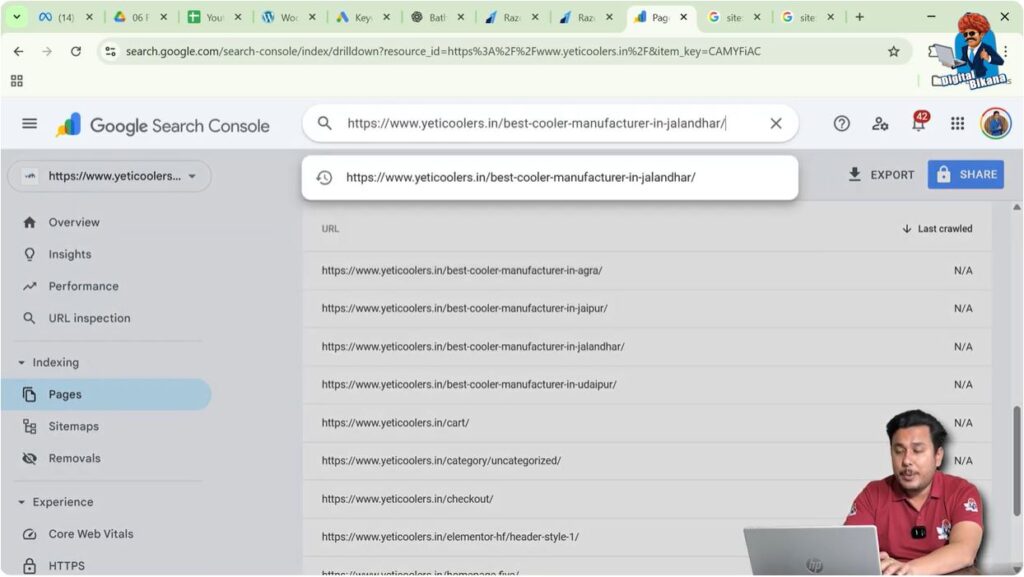Click the URL column header
Viewport: 1024px width, 577px height.
330,229
